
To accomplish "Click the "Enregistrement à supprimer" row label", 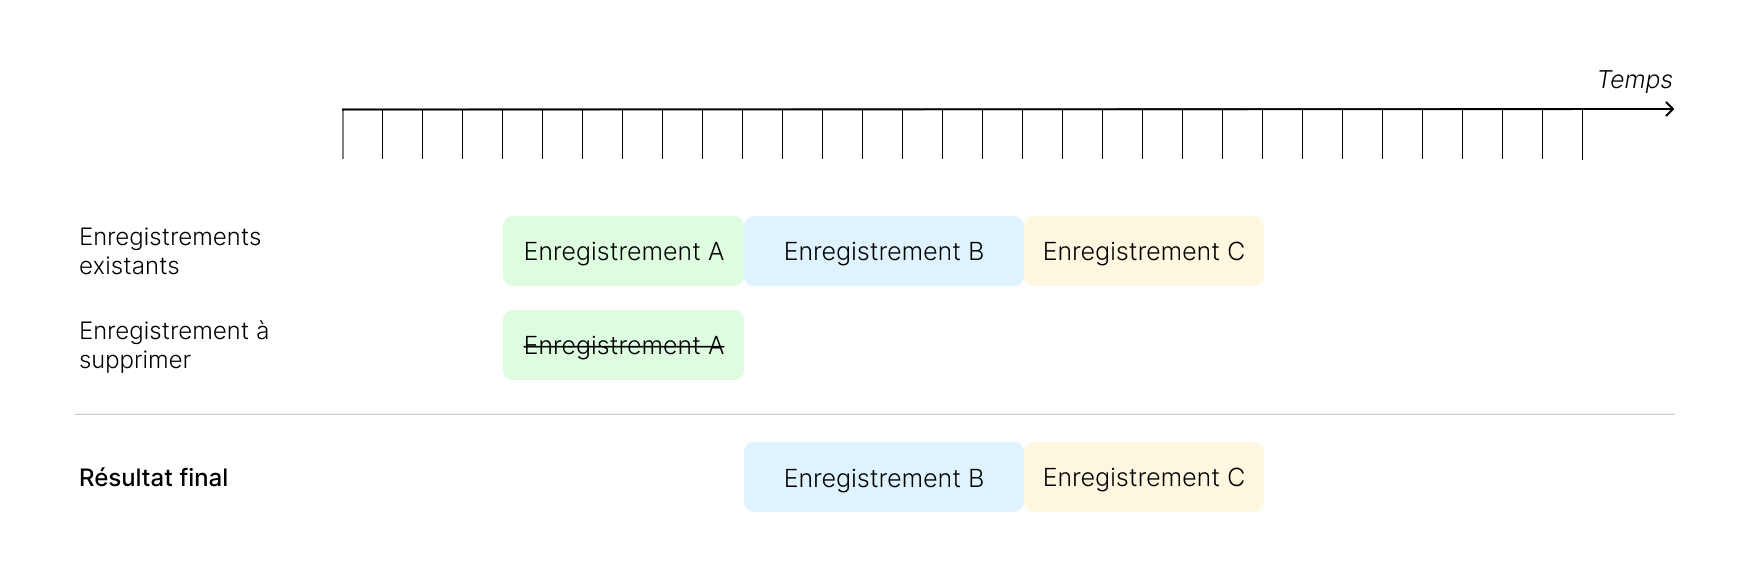I will tap(174, 345).
